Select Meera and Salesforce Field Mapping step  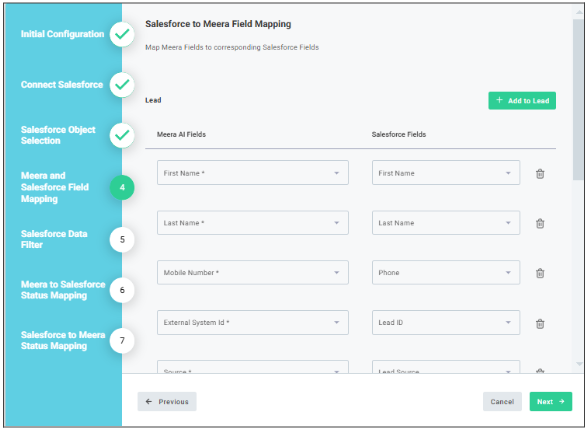click(x=55, y=187)
